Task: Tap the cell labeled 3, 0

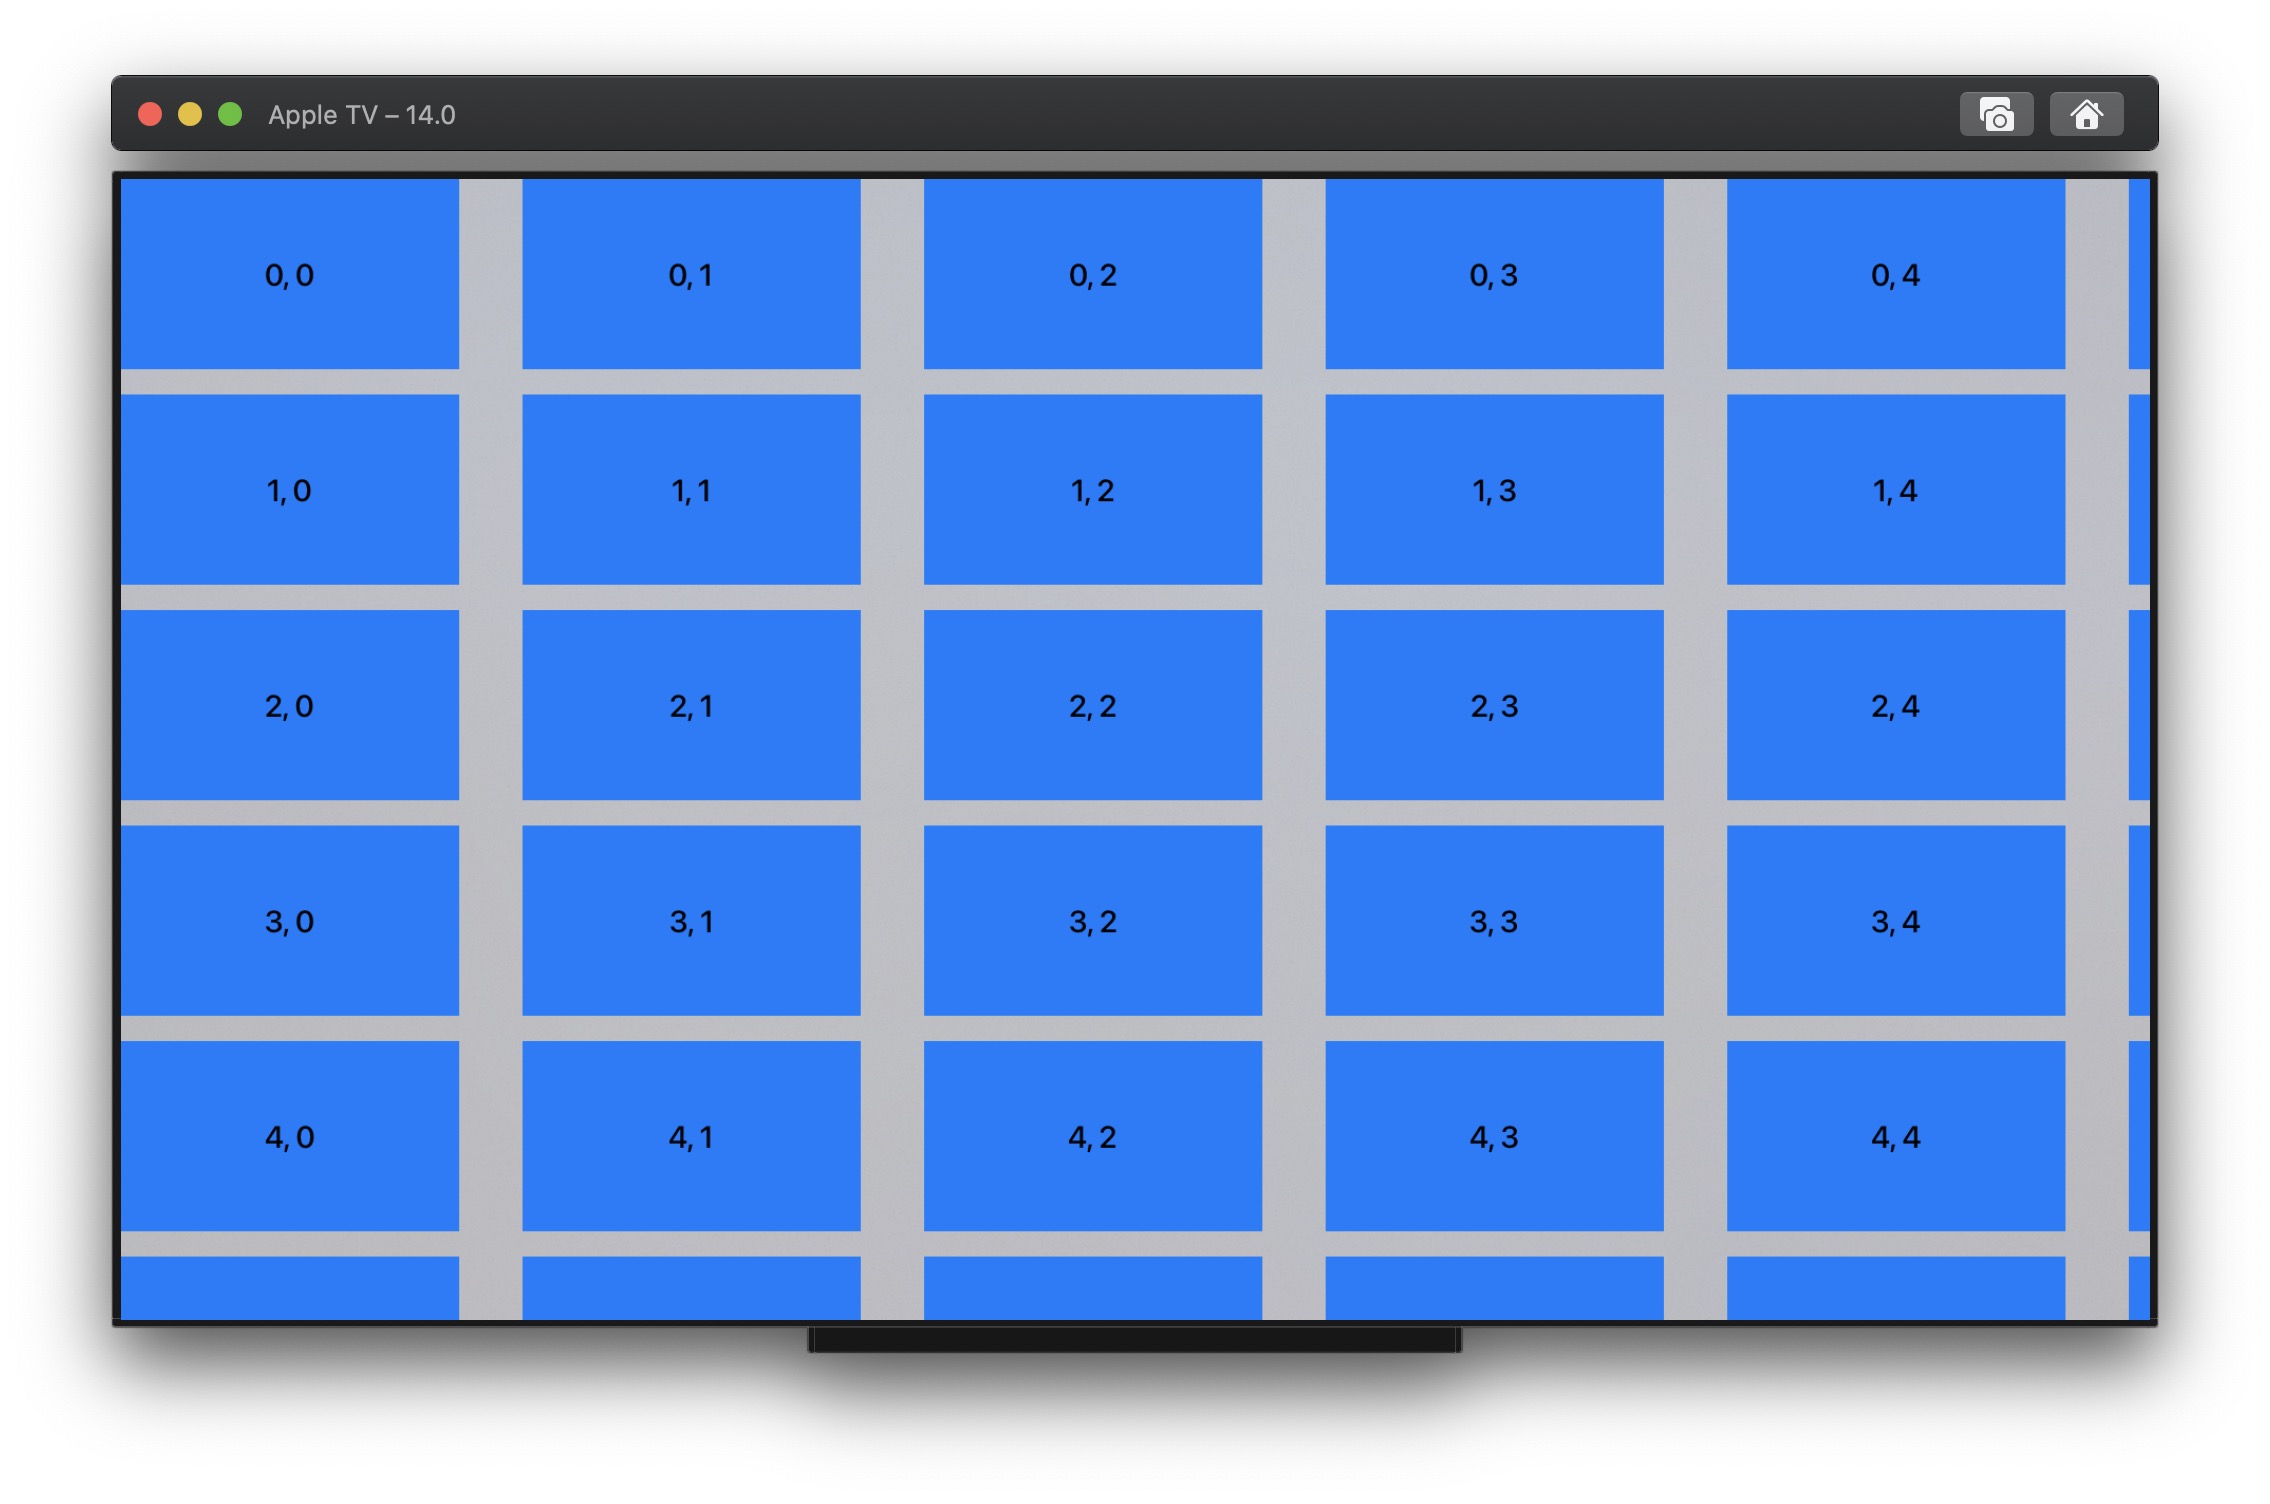Action: (x=290, y=921)
